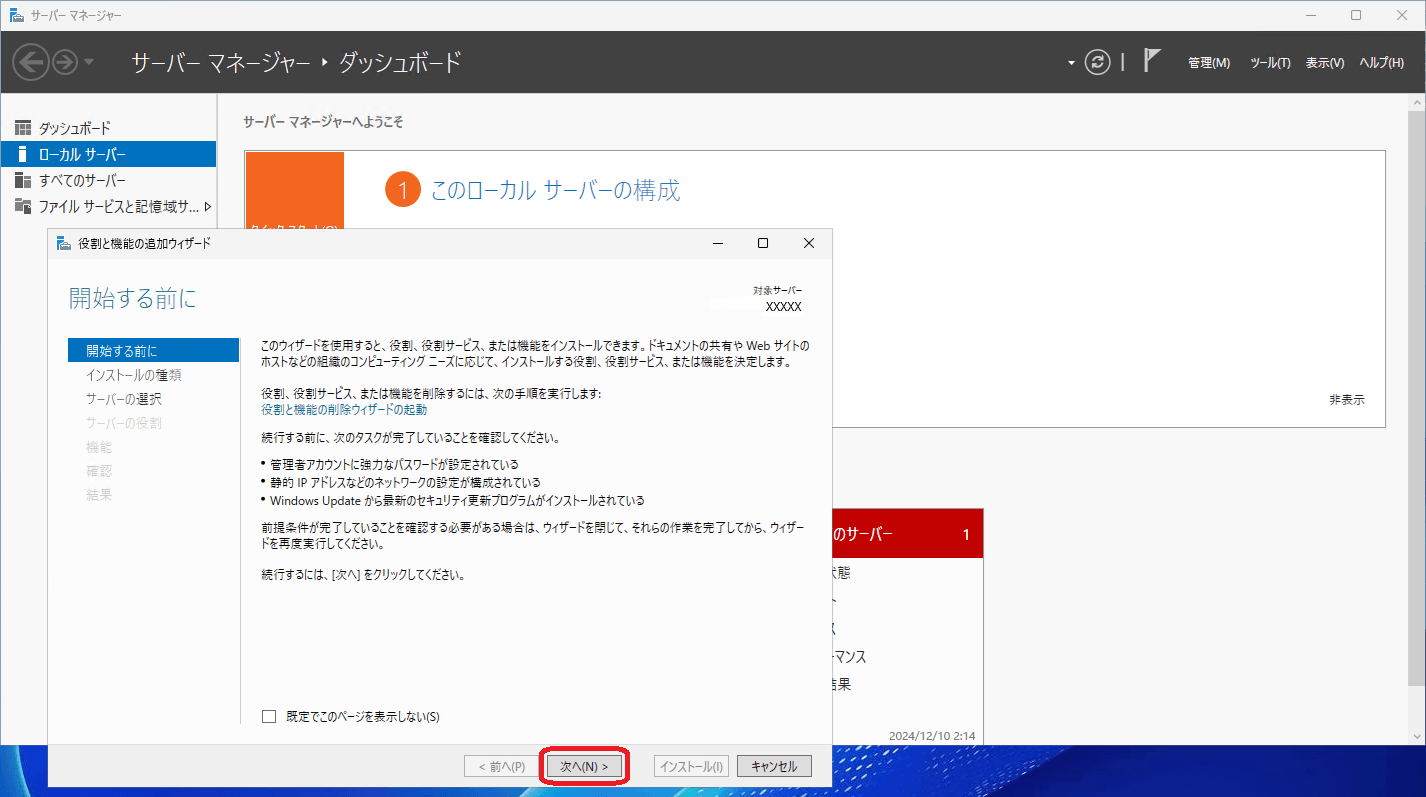Open the 表示(V) menu

(x=1324, y=62)
